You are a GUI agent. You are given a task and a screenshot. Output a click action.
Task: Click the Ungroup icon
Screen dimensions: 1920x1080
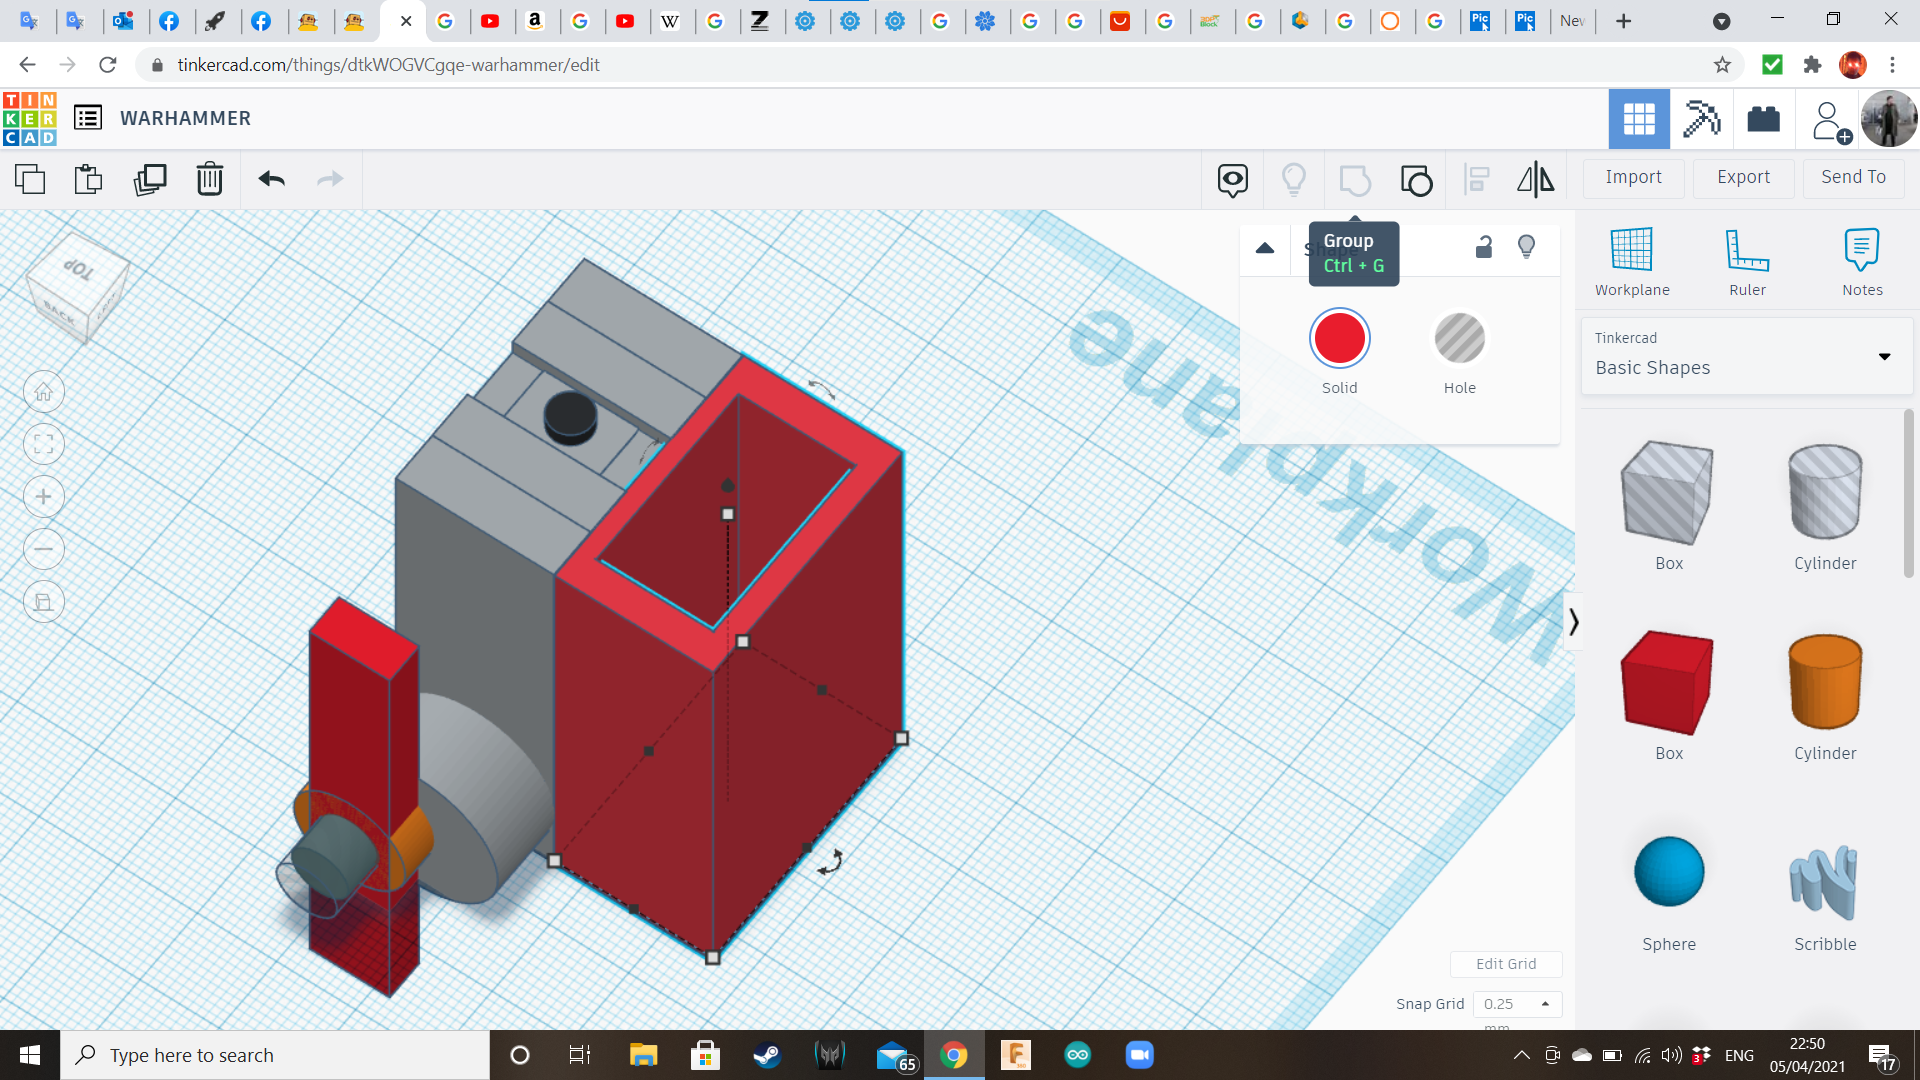coord(1416,180)
